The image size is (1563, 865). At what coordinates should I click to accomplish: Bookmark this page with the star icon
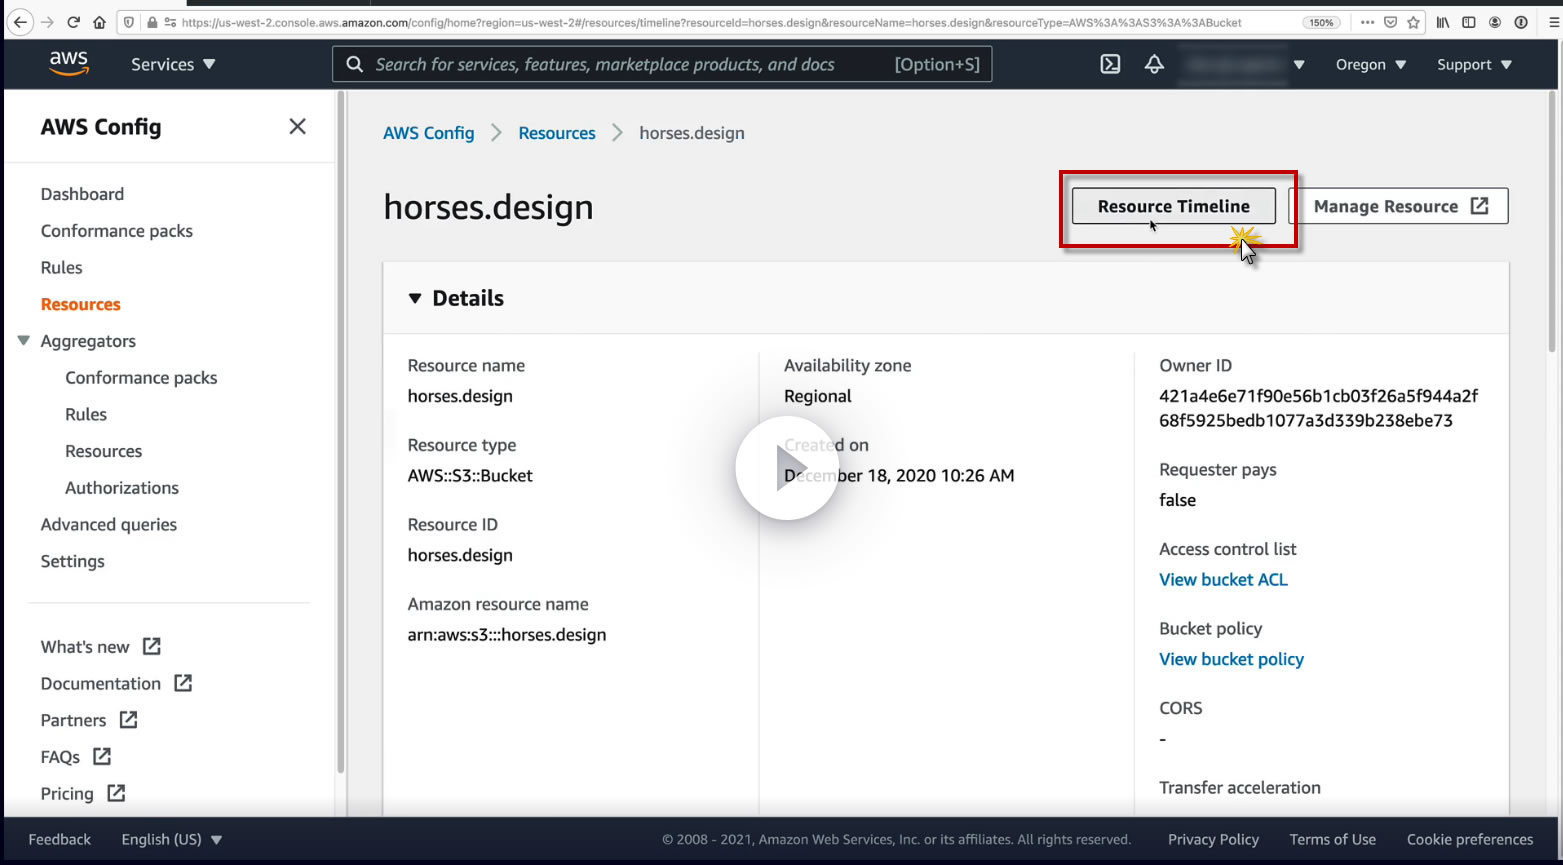tap(1413, 22)
